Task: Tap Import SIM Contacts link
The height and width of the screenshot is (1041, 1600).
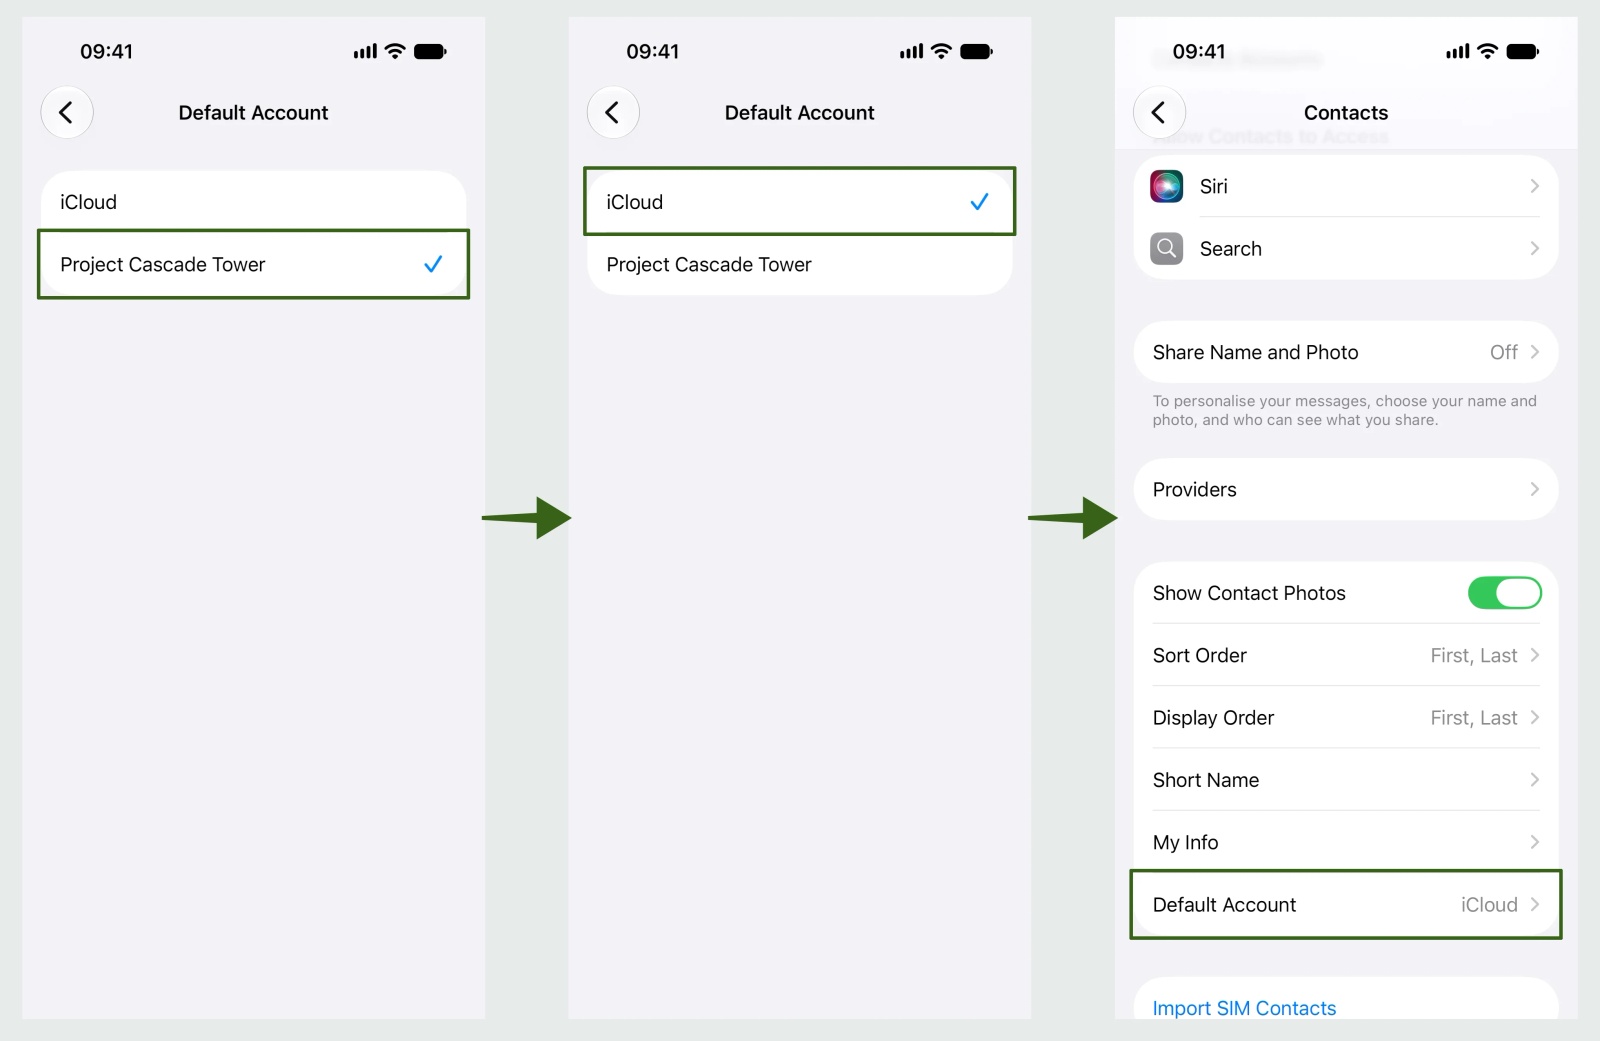Action: pyautogui.click(x=1244, y=1008)
